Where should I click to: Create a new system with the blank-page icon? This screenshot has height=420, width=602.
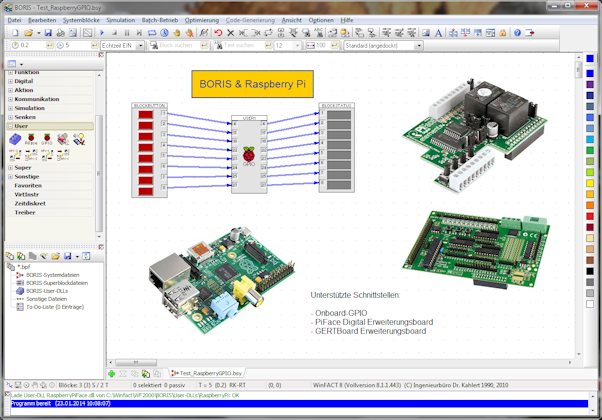pyautogui.click(x=15, y=33)
